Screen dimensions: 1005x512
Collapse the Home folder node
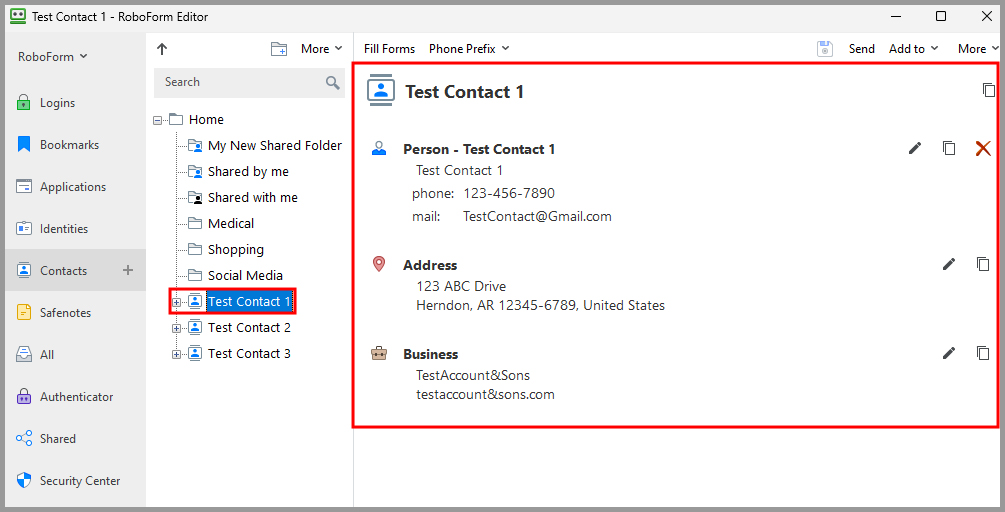[x=158, y=120]
